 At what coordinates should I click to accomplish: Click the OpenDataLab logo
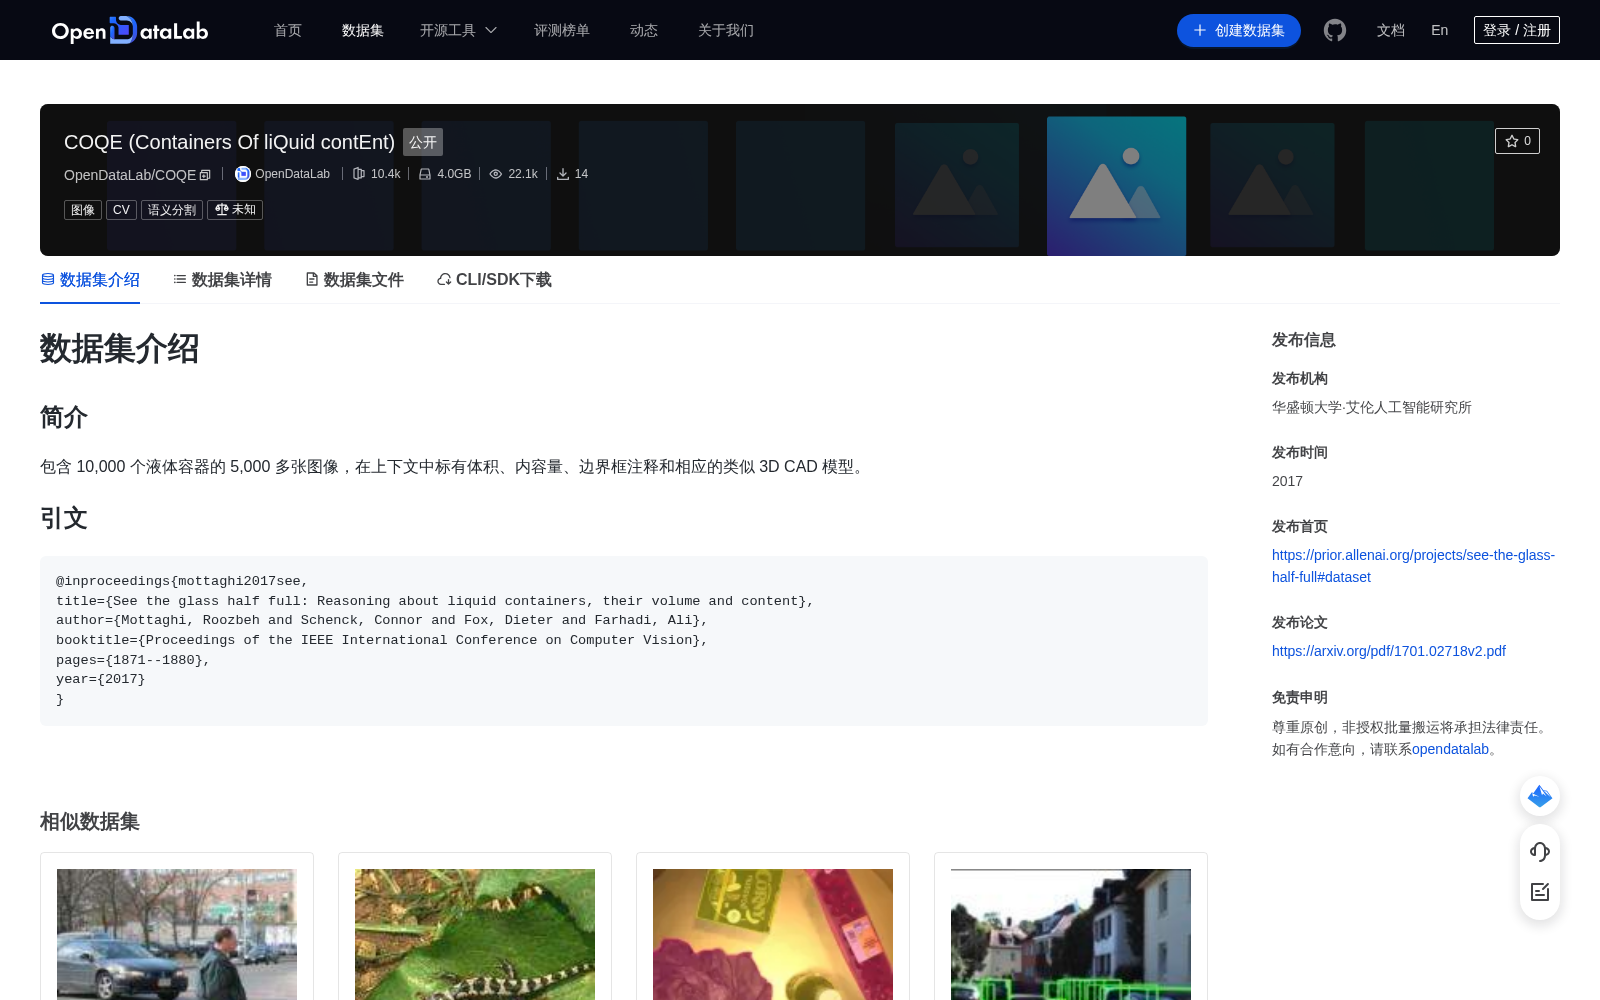[130, 30]
